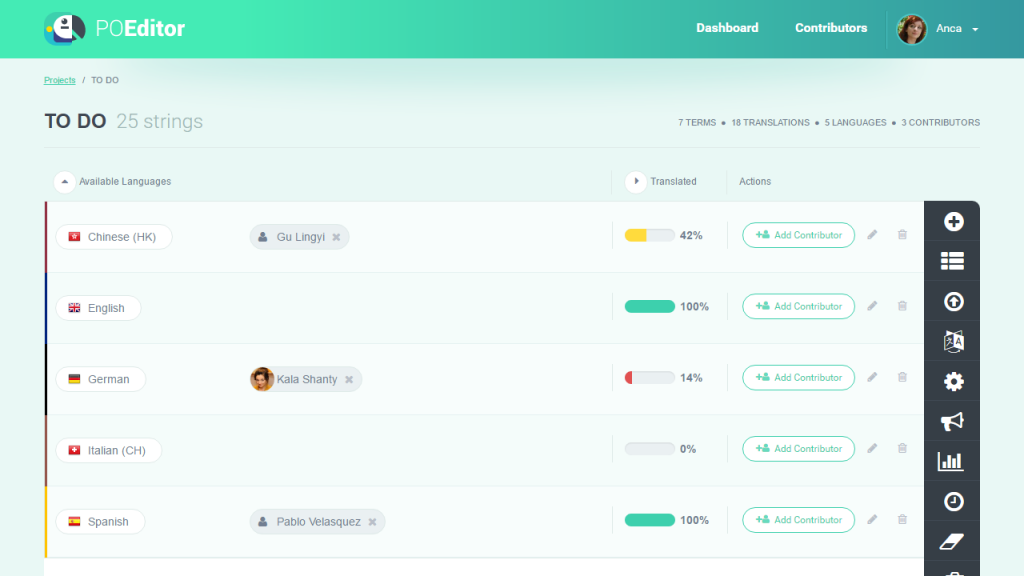This screenshot has width=1024, height=576.
Task: Follow the Projects breadcrumb link
Action: point(59,80)
